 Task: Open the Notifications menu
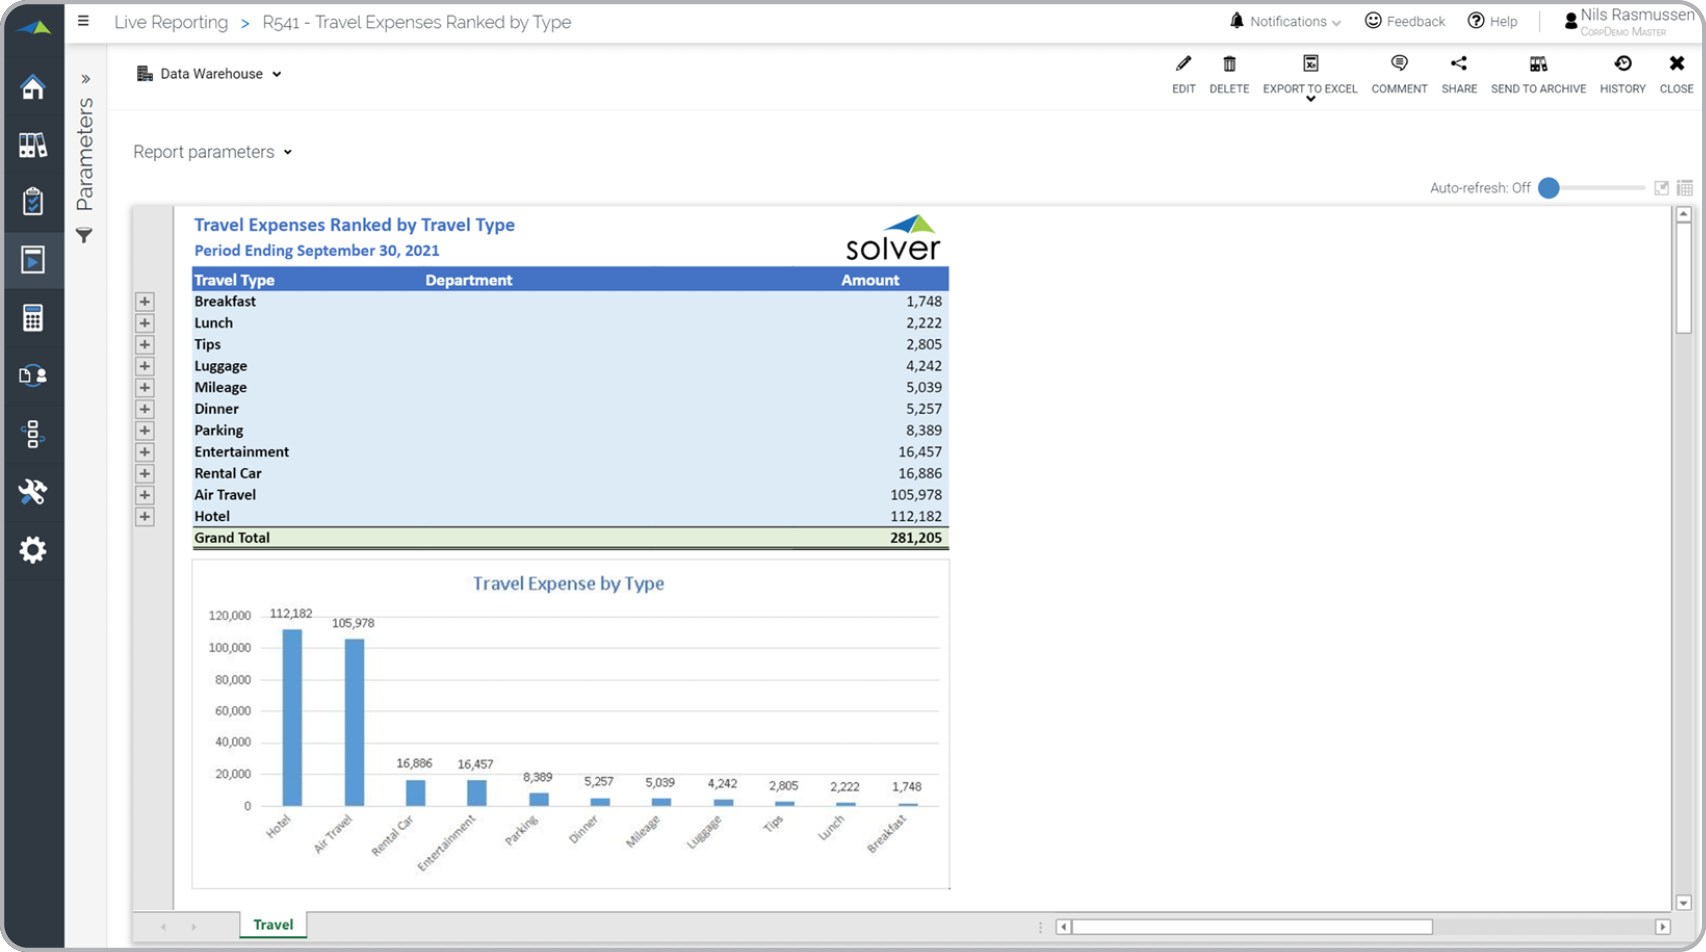pyautogui.click(x=1285, y=21)
